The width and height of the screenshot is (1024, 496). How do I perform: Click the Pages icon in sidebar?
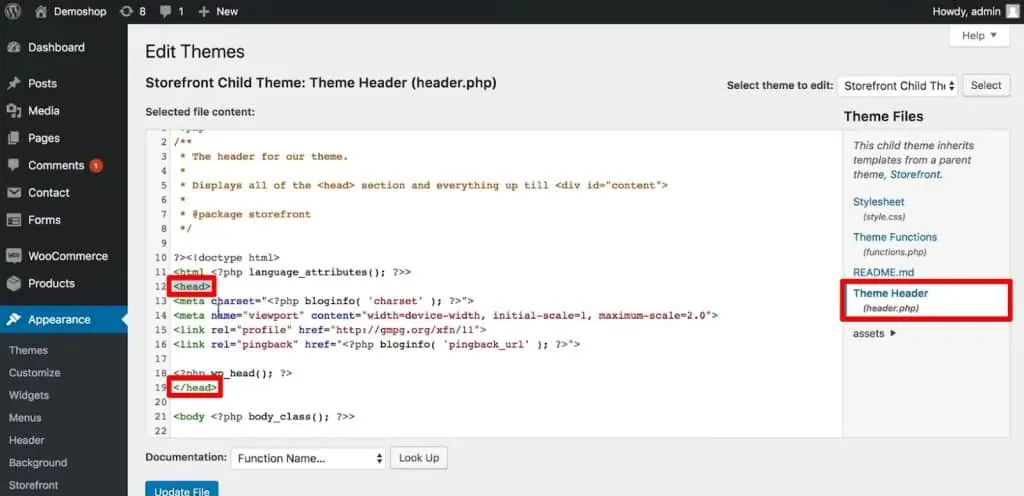pos(14,138)
